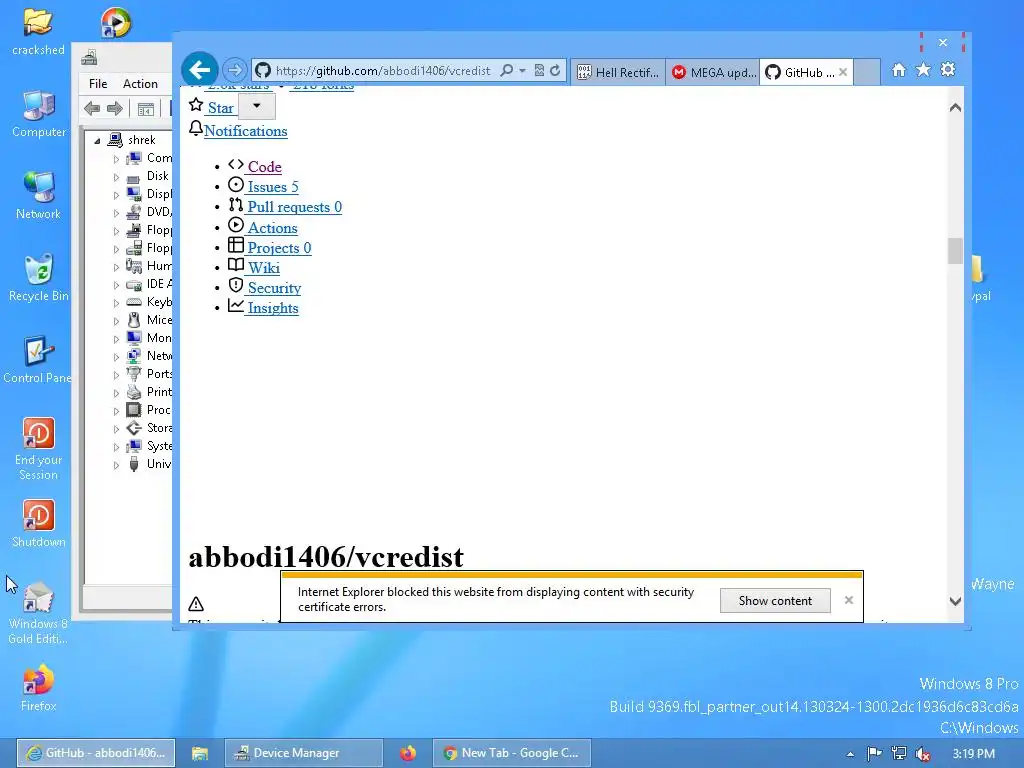
Task: Expand the Display adapters node
Action: pyautogui.click(x=116, y=195)
